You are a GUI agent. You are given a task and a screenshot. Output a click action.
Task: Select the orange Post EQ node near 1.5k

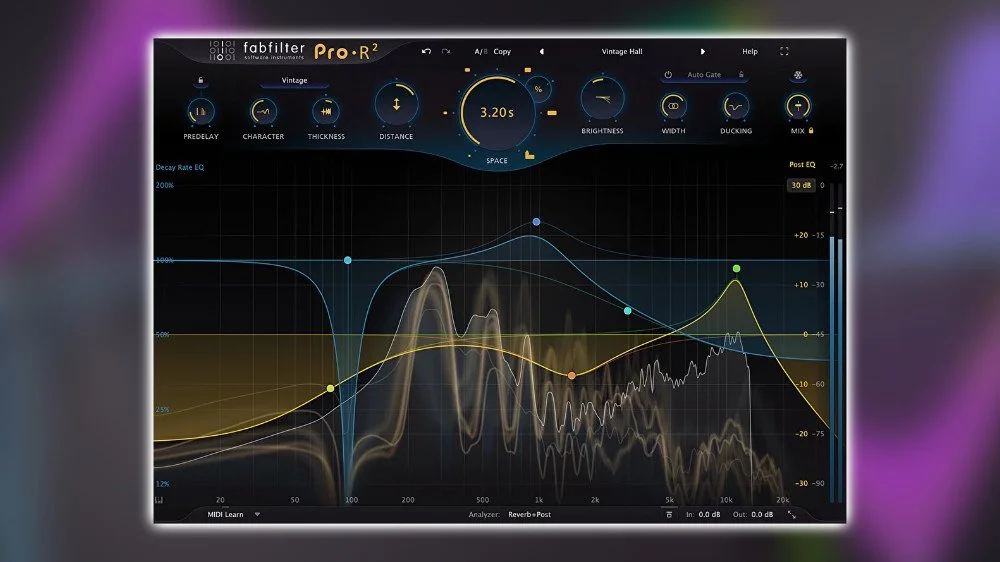coord(572,376)
